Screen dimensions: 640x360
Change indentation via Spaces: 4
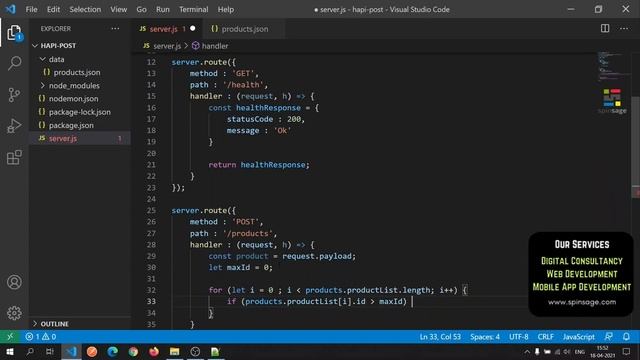point(484,337)
